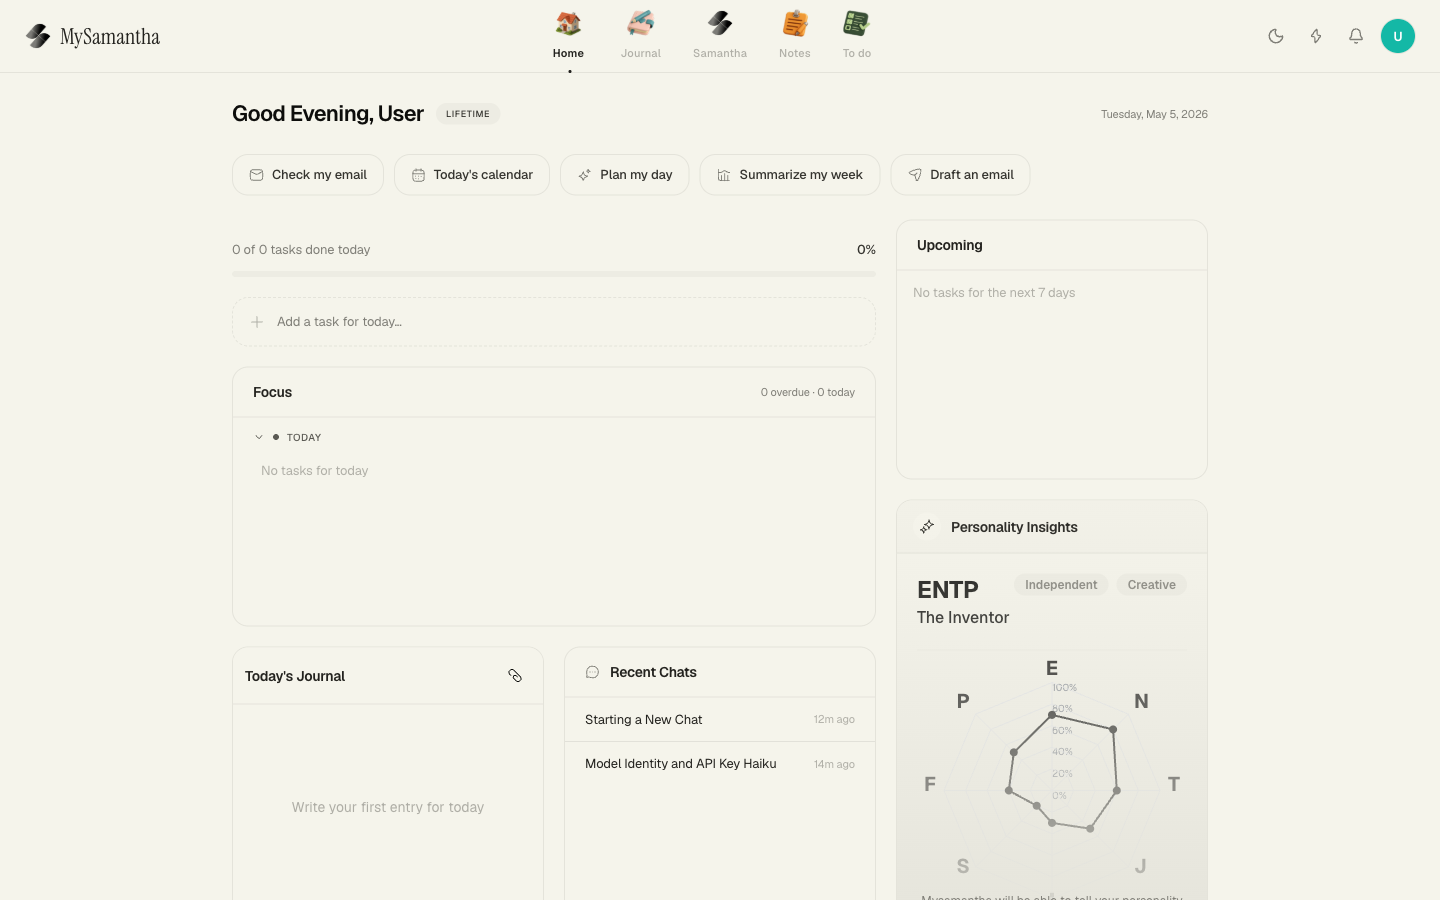Screen dimensions: 1440x900
Task: Open the Journal page icon
Action: [641, 24]
